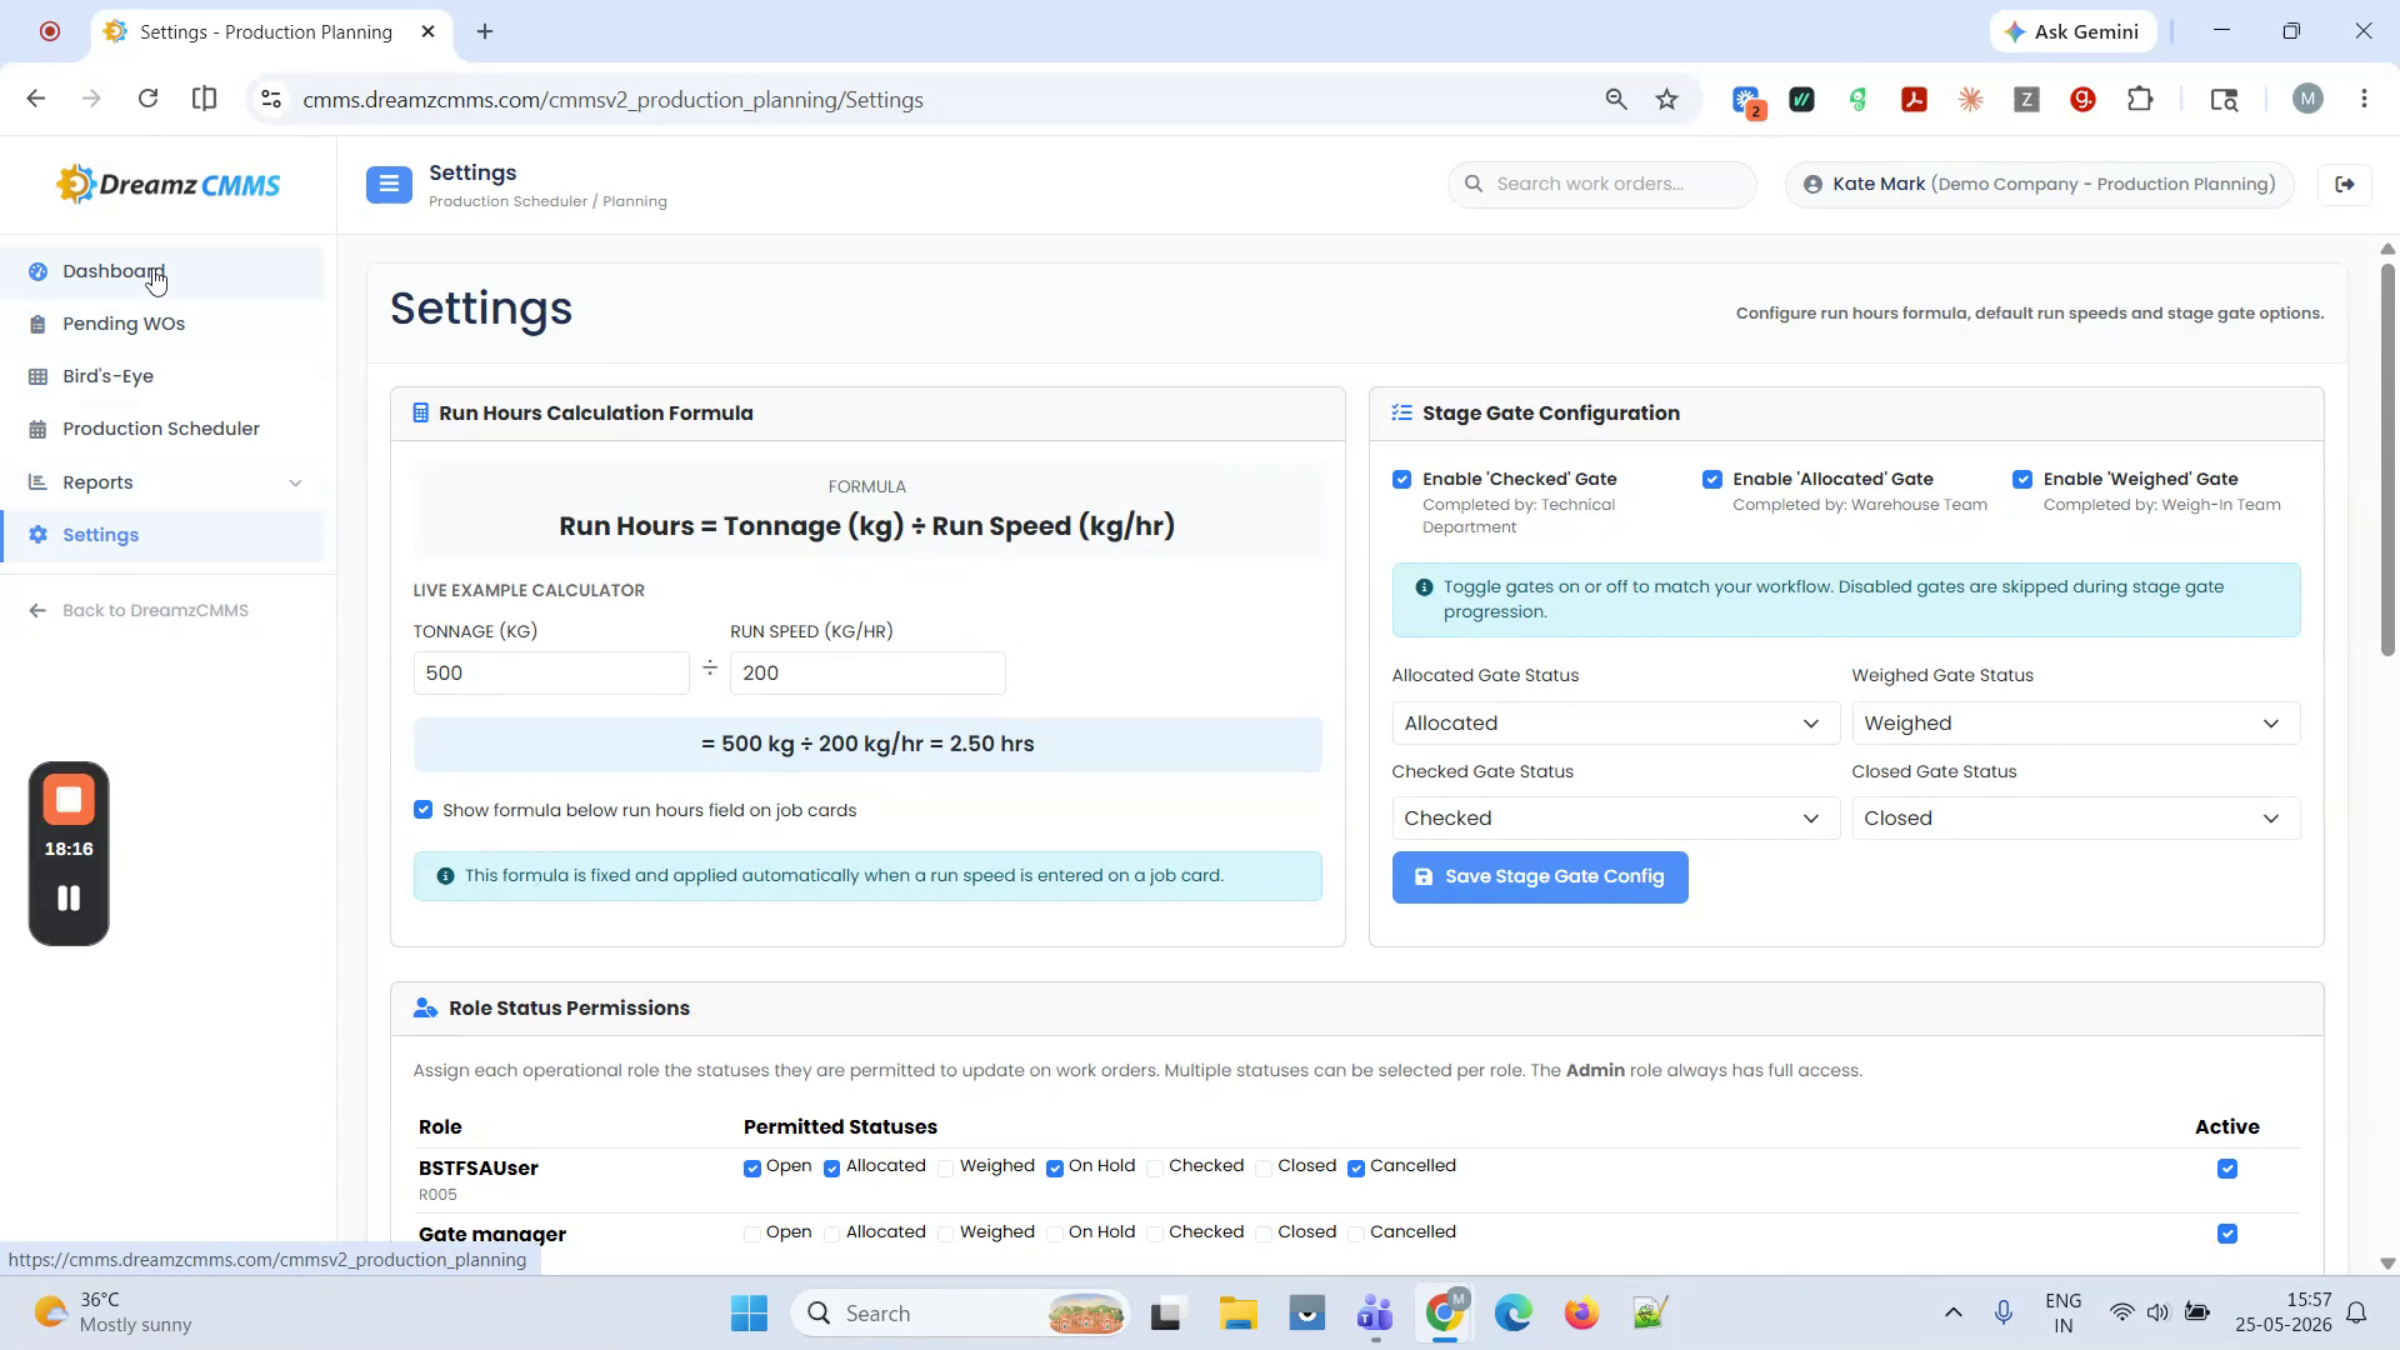2400x1350 pixels.
Task: Disable the 'Checked' Gate checkbox
Action: tap(1402, 479)
